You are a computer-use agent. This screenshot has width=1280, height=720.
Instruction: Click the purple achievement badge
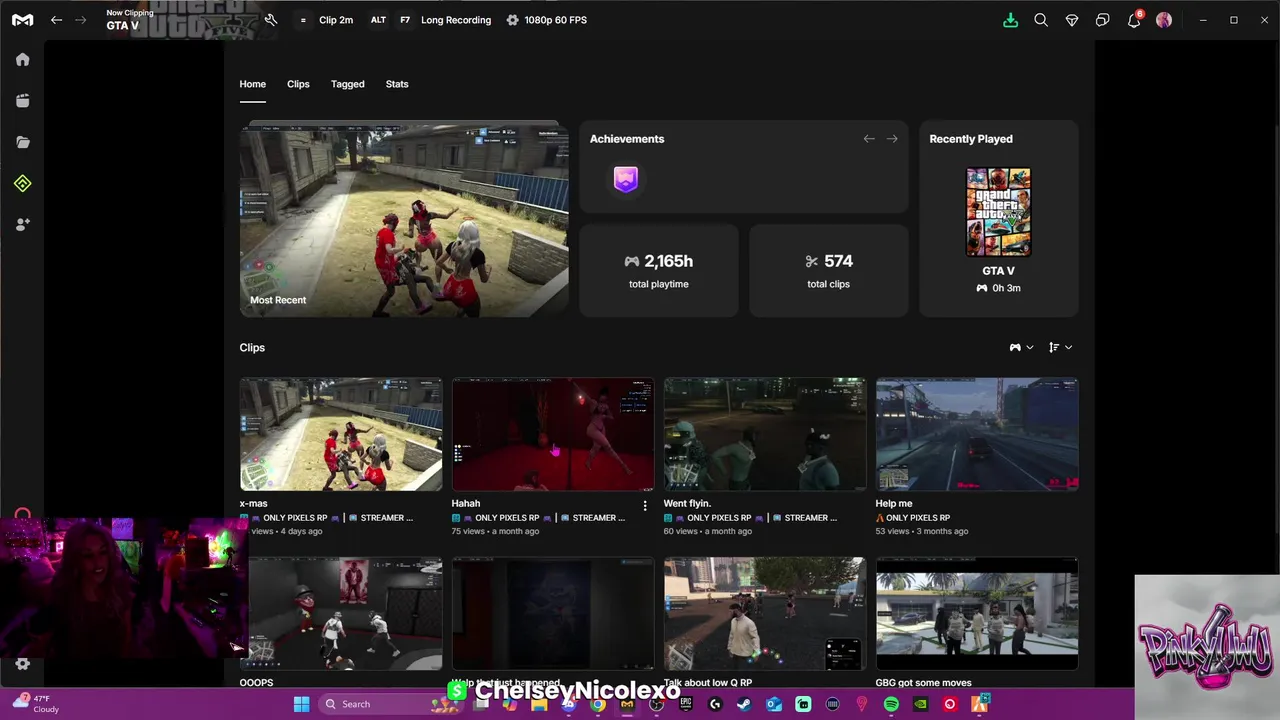pyautogui.click(x=626, y=179)
